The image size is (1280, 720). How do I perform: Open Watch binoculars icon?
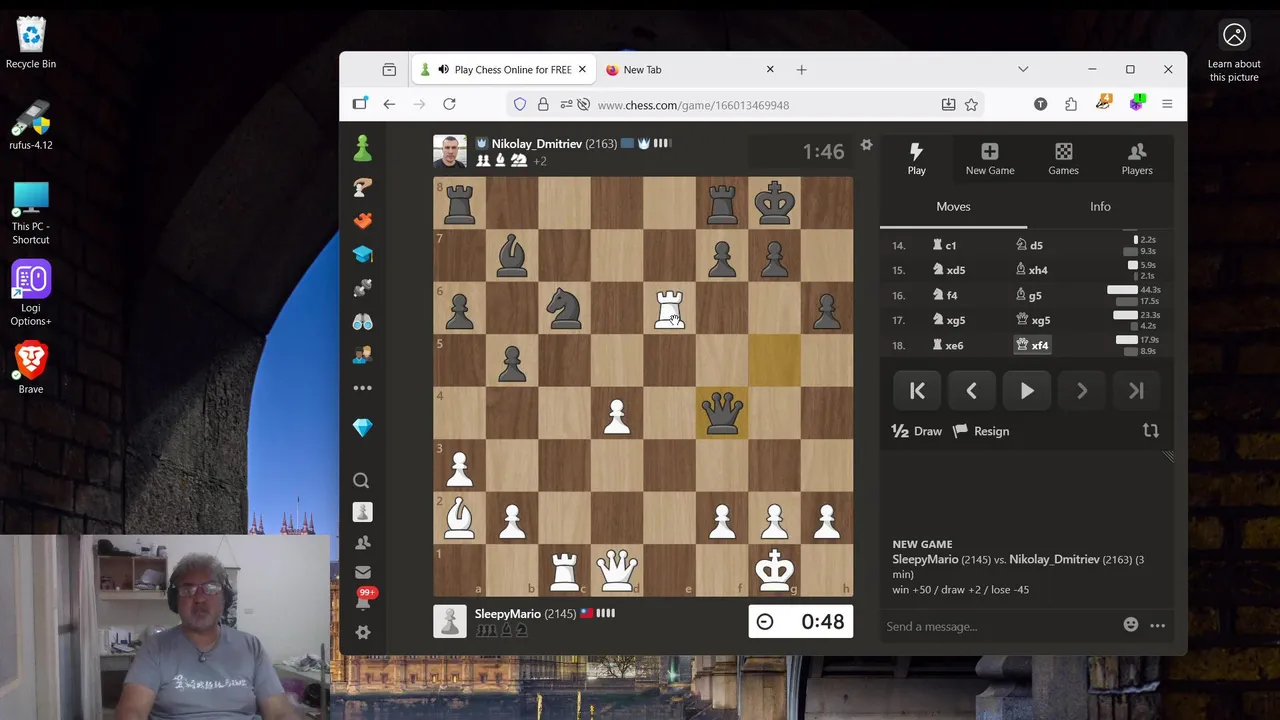tap(362, 322)
